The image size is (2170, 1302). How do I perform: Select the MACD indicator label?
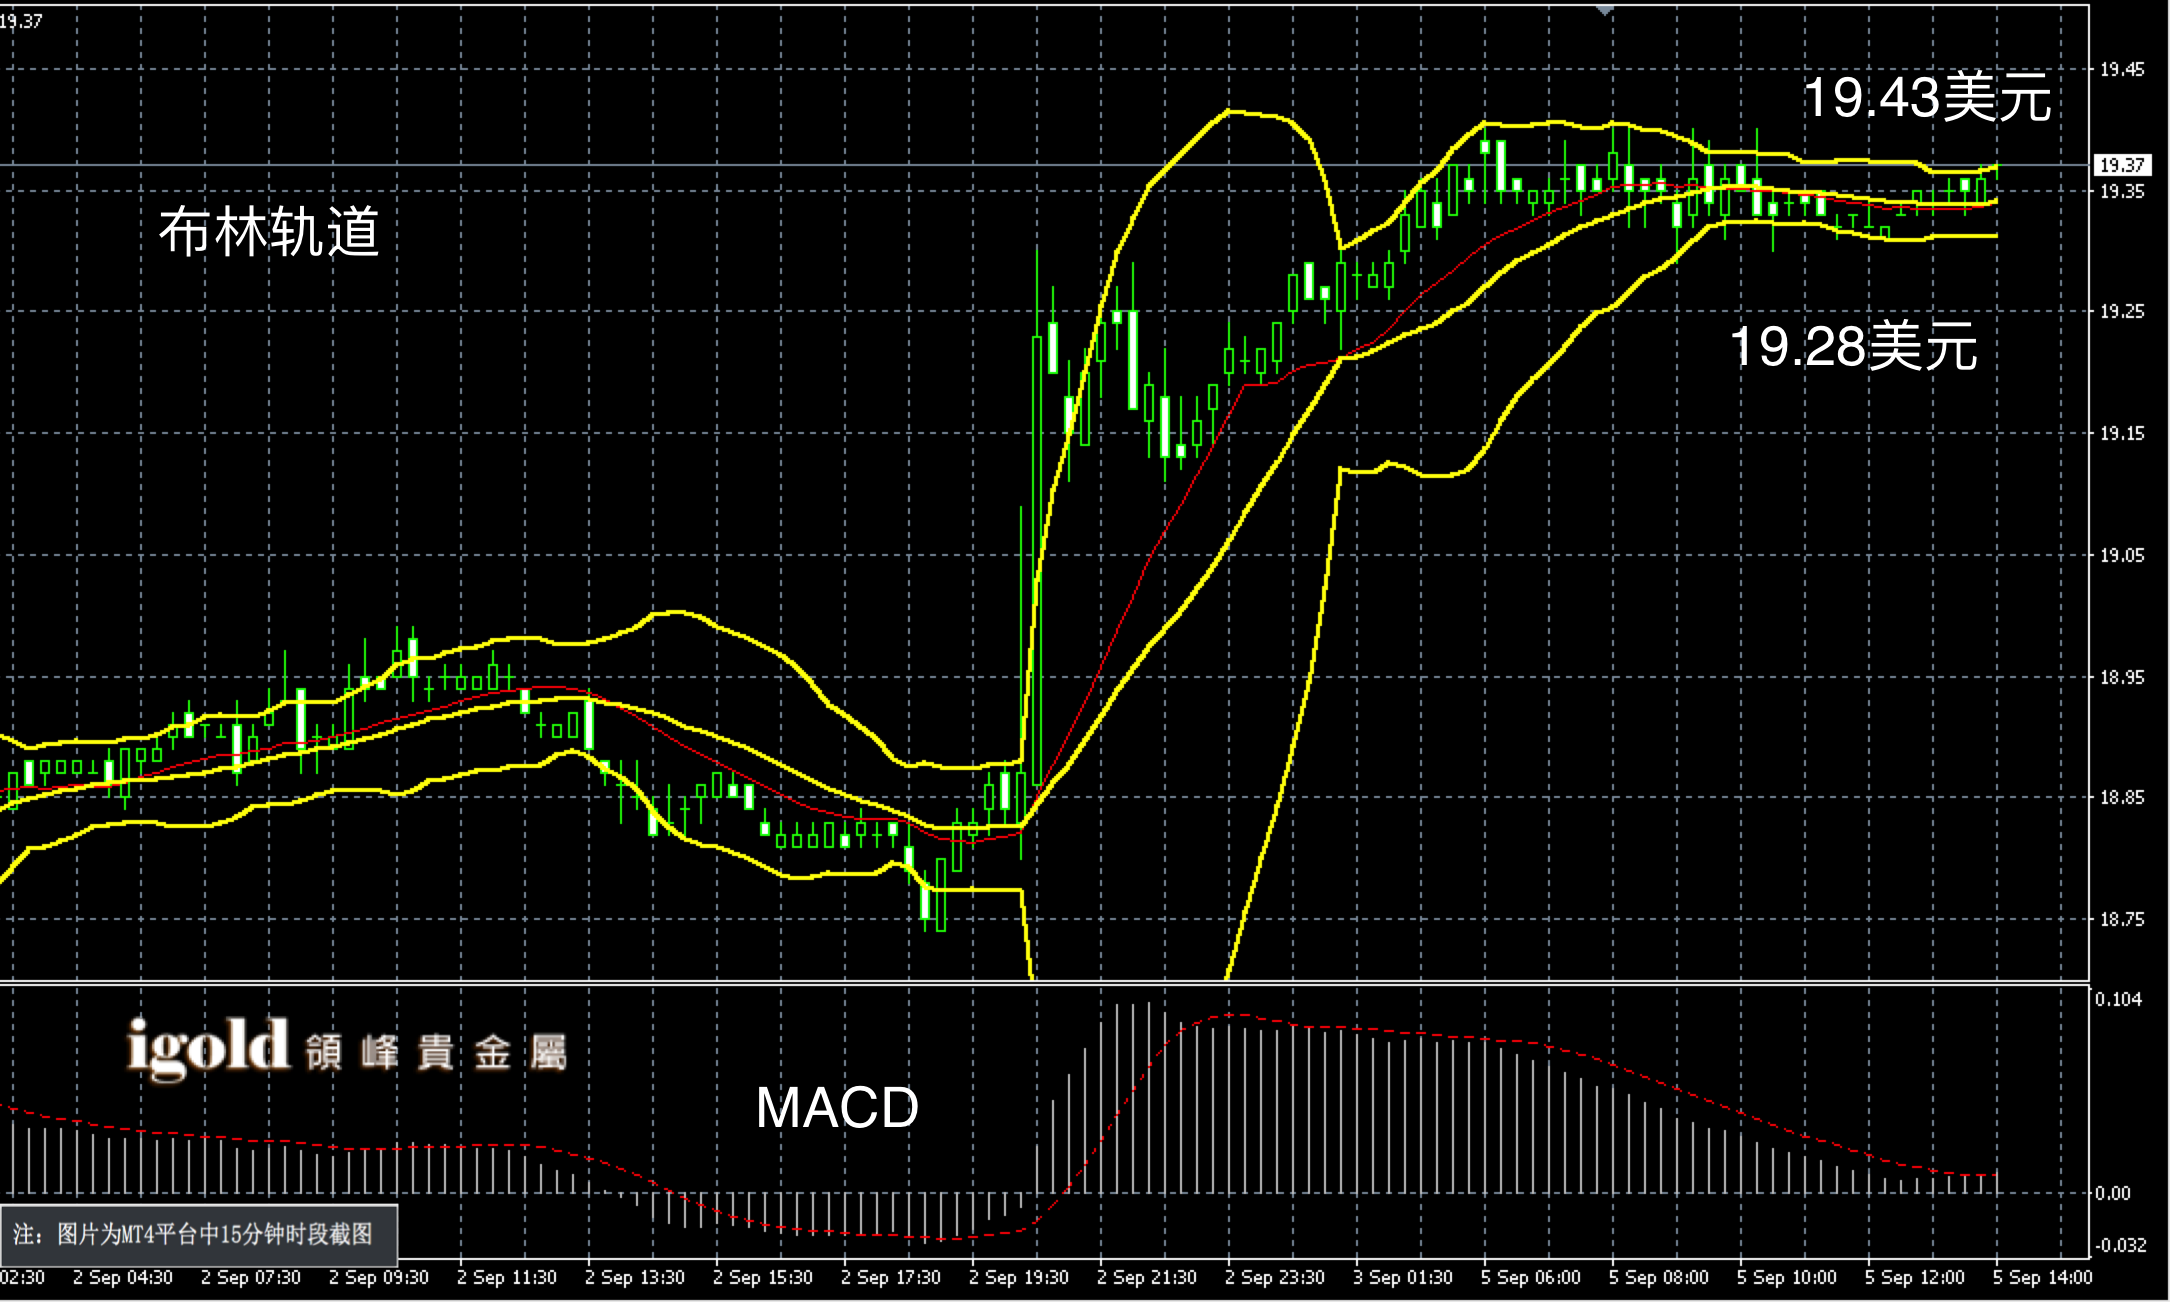(x=837, y=1107)
